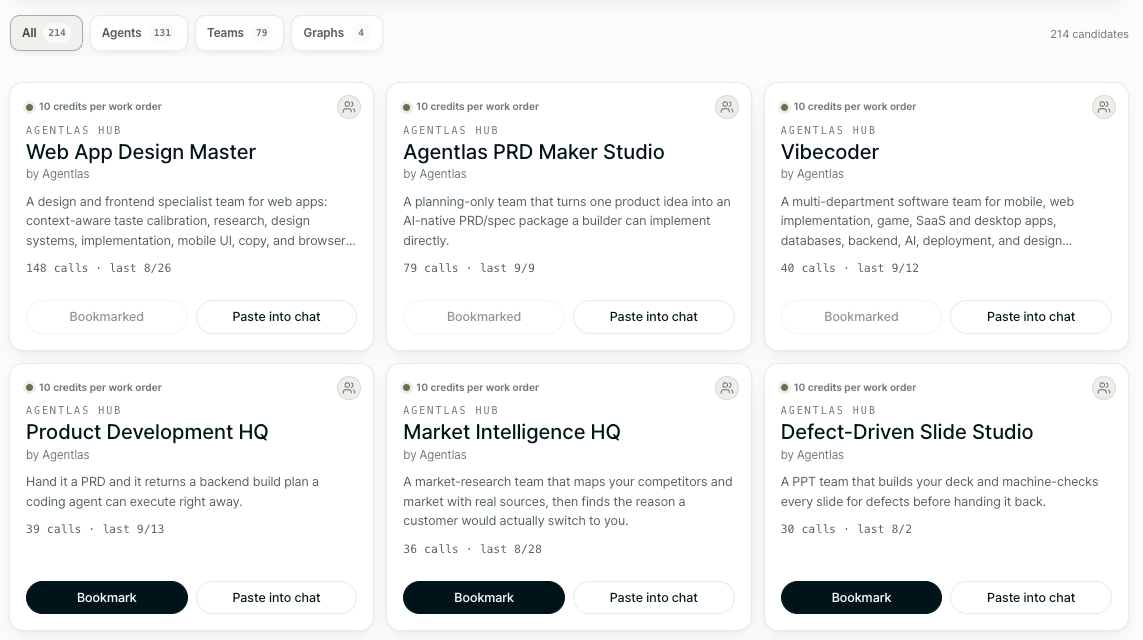This screenshot has width=1143, height=640.
Task: Click '214 candidates' count text
Action: coord(1089,34)
